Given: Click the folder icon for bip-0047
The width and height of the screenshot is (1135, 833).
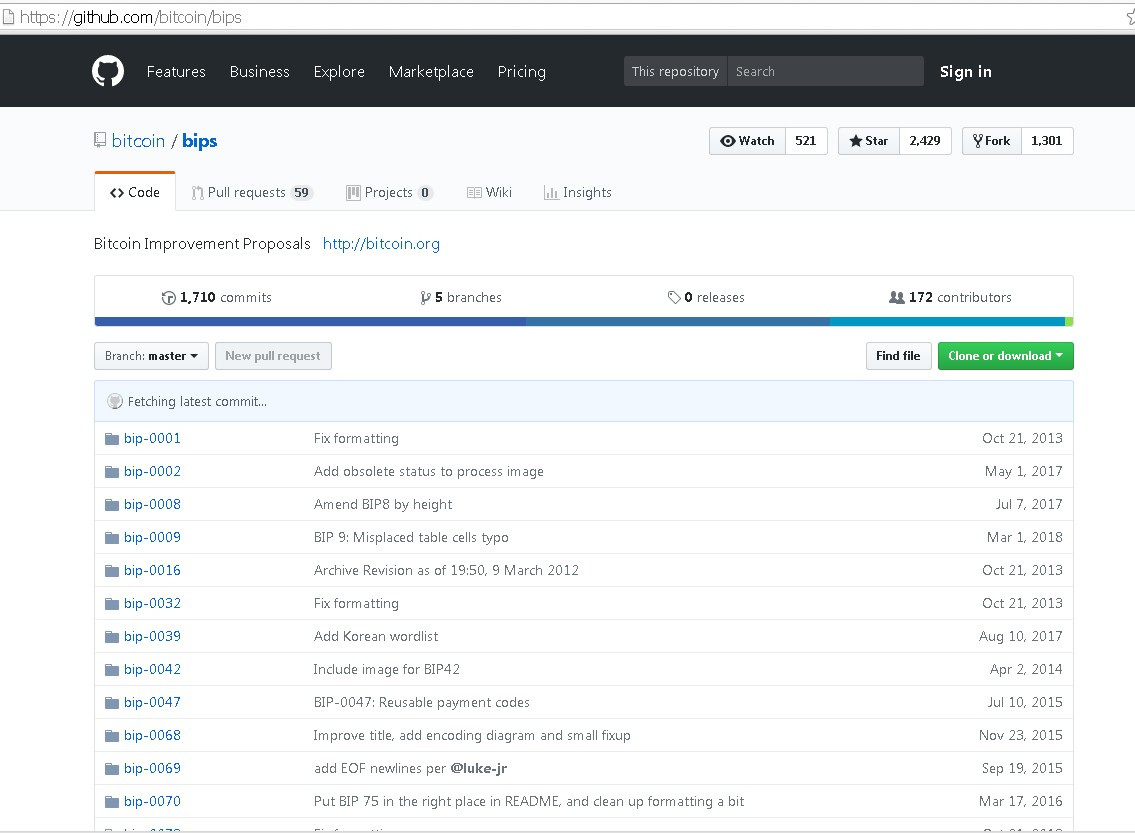Looking at the screenshot, I should tap(111, 703).
